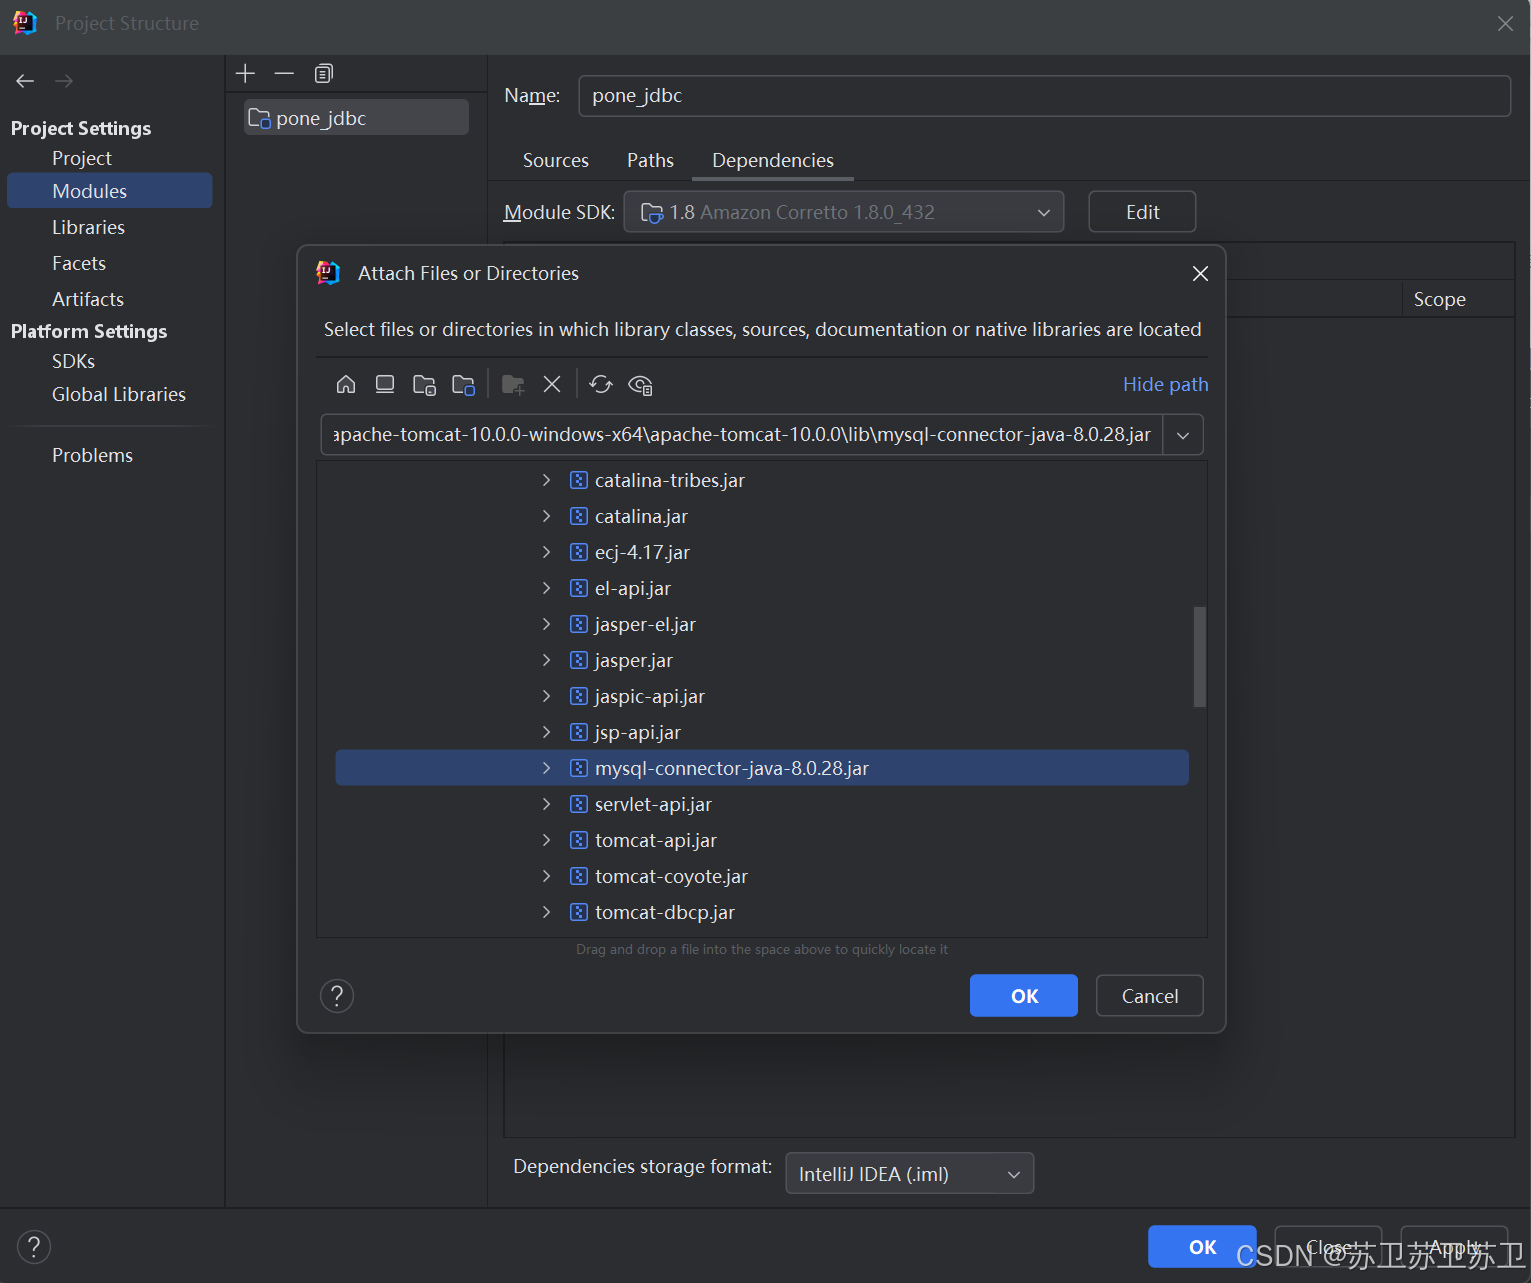Open the path history dropdown arrow
The image size is (1531, 1283).
[1183, 435]
